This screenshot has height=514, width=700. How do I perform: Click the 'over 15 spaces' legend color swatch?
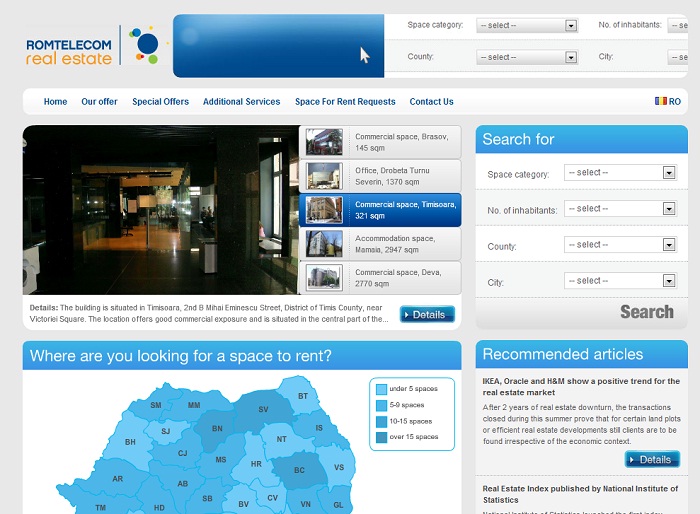click(381, 437)
